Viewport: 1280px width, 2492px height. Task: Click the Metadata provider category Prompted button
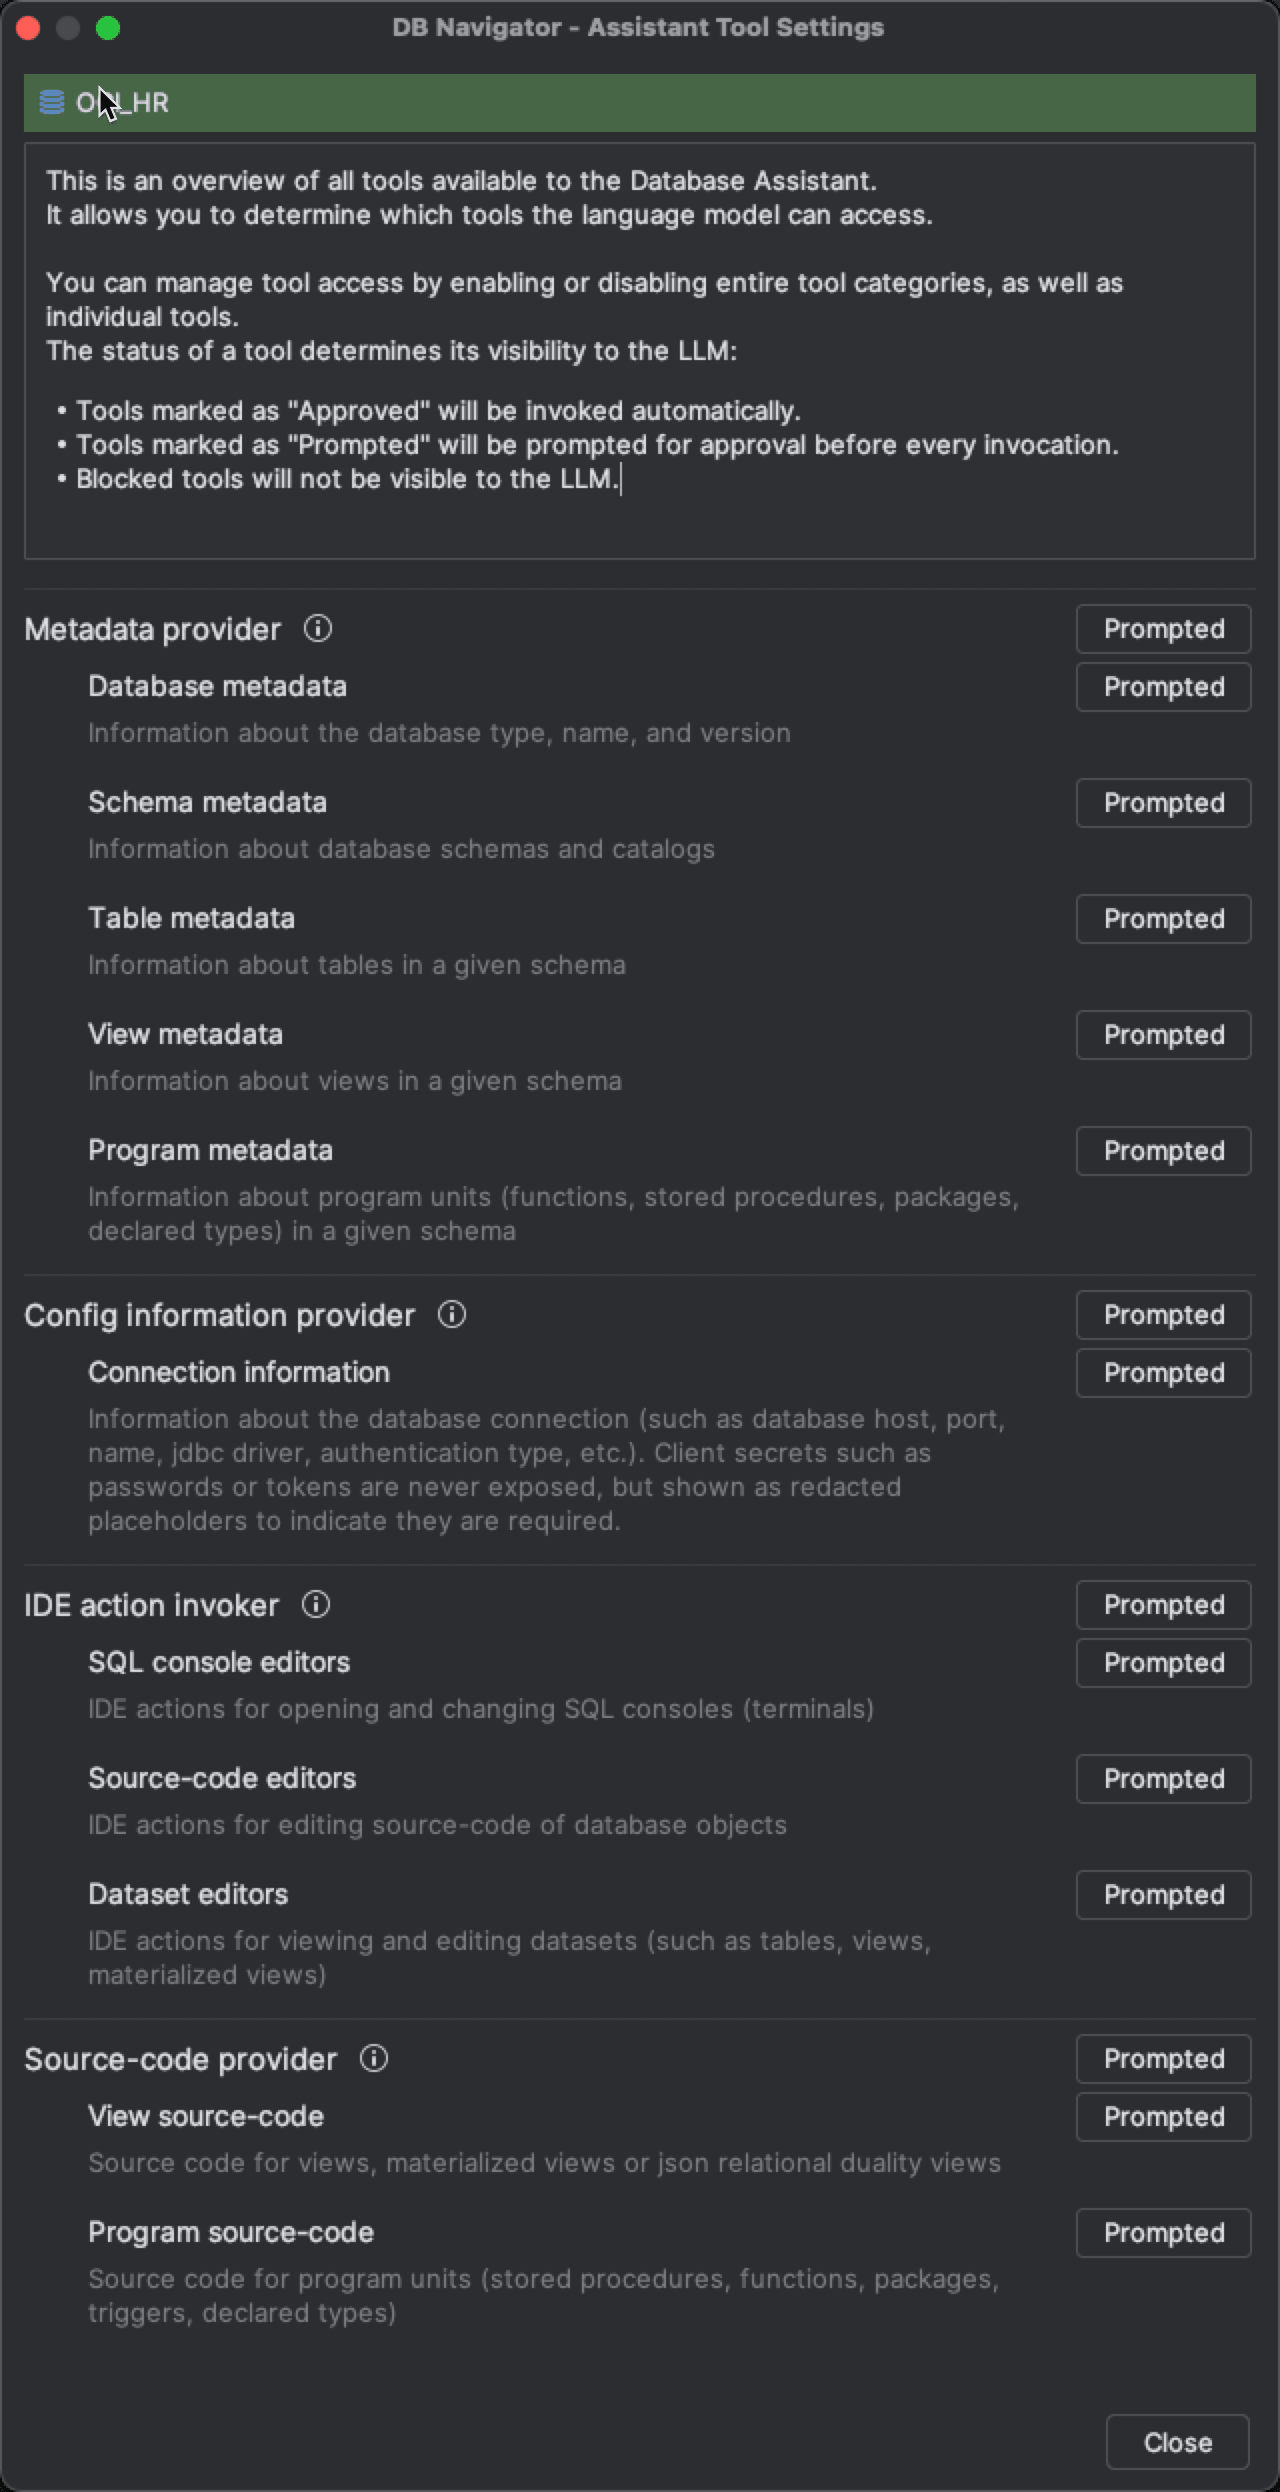(1163, 629)
